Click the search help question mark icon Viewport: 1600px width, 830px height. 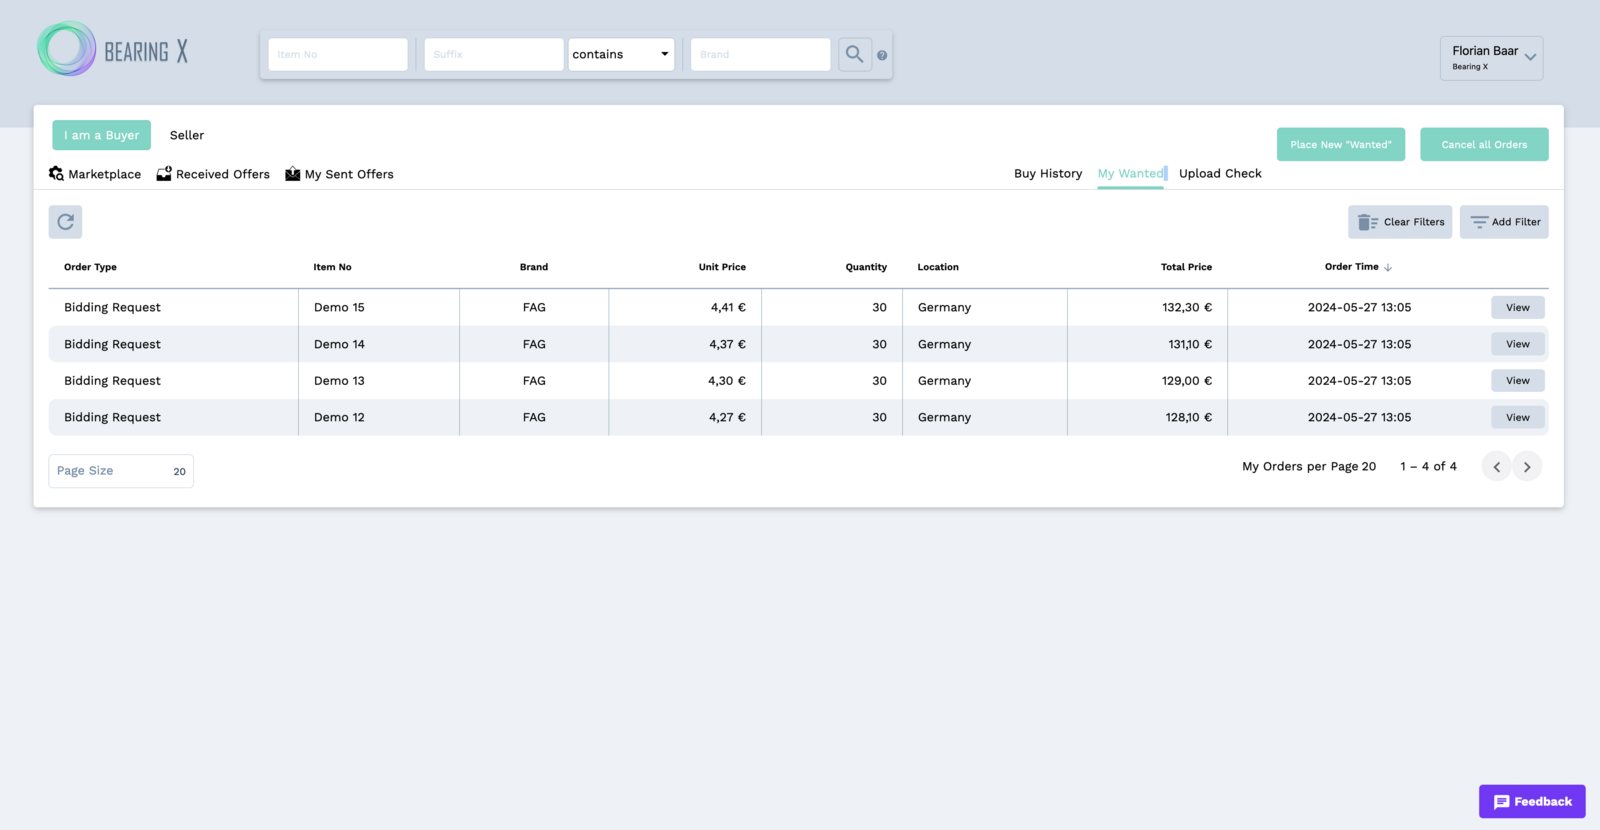[x=882, y=56]
